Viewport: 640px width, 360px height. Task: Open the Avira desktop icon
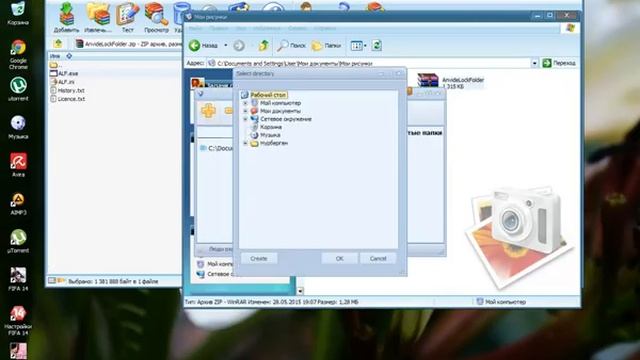[18, 165]
